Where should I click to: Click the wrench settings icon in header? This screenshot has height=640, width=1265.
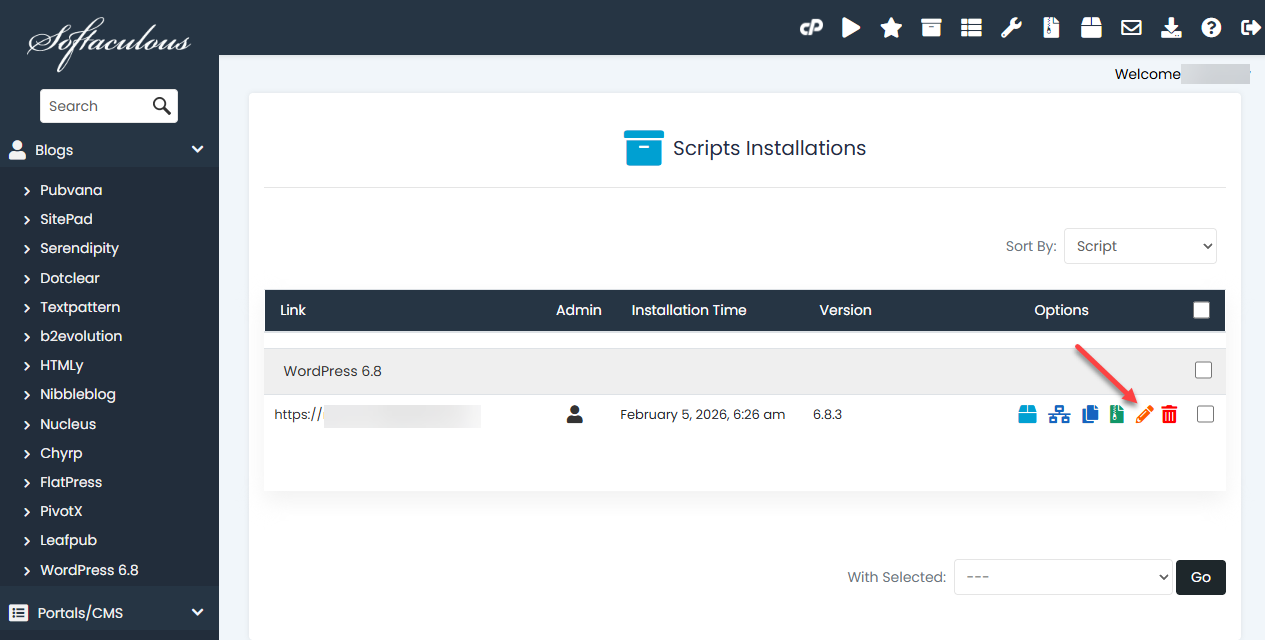(1011, 28)
